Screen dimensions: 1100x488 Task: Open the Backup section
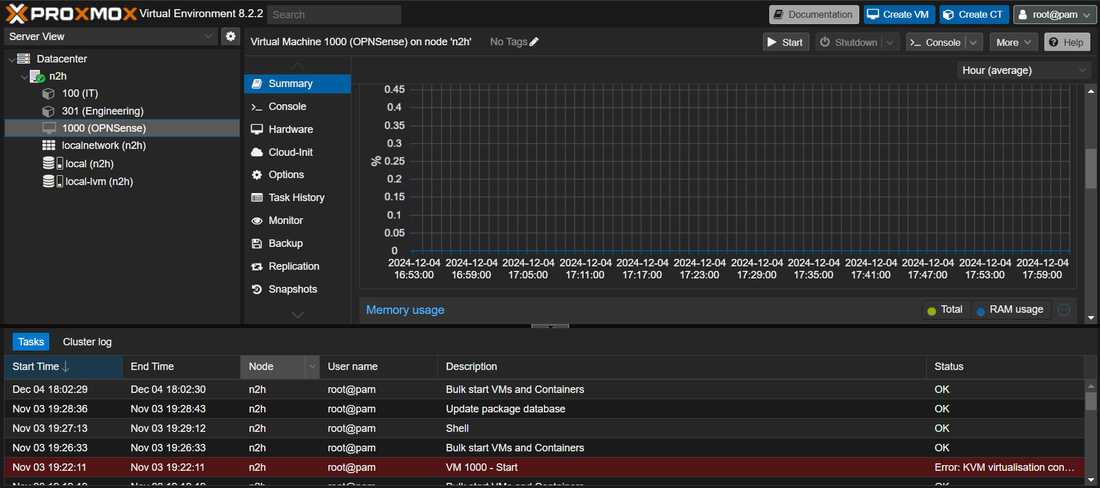tap(285, 243)
